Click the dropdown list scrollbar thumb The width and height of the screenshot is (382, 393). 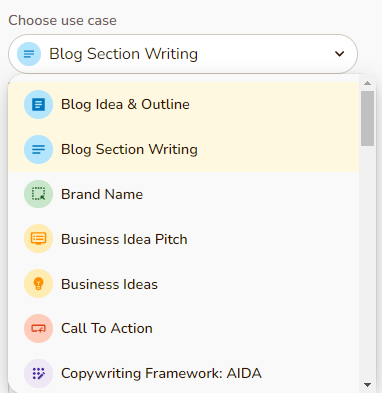tap(367, 118)
